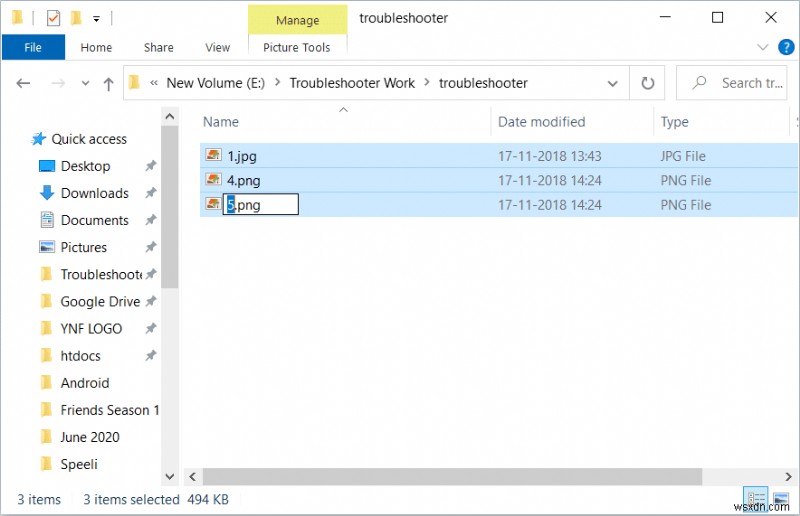Open the htdocs folder
The image size is (800, 516).
coord(80,355)
